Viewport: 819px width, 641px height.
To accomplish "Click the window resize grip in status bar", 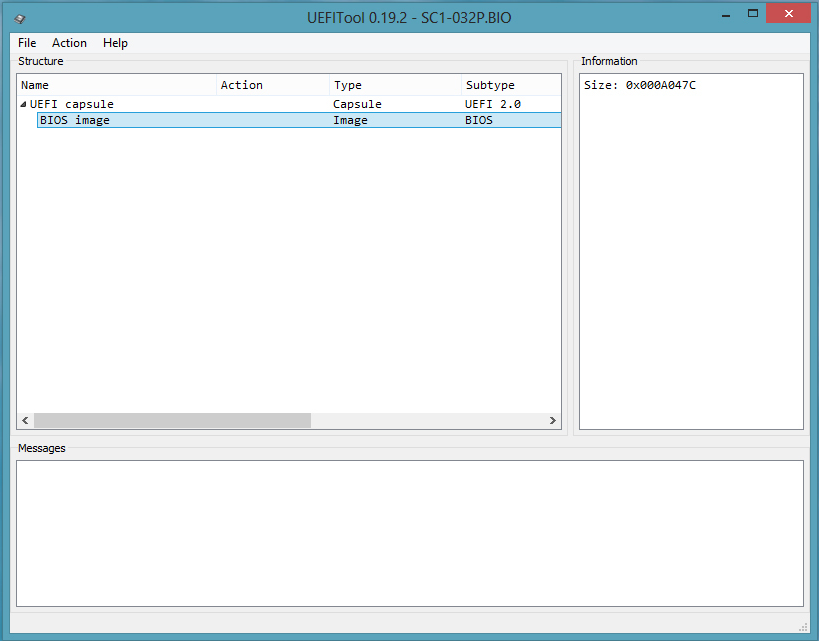I will click(803, 627).
